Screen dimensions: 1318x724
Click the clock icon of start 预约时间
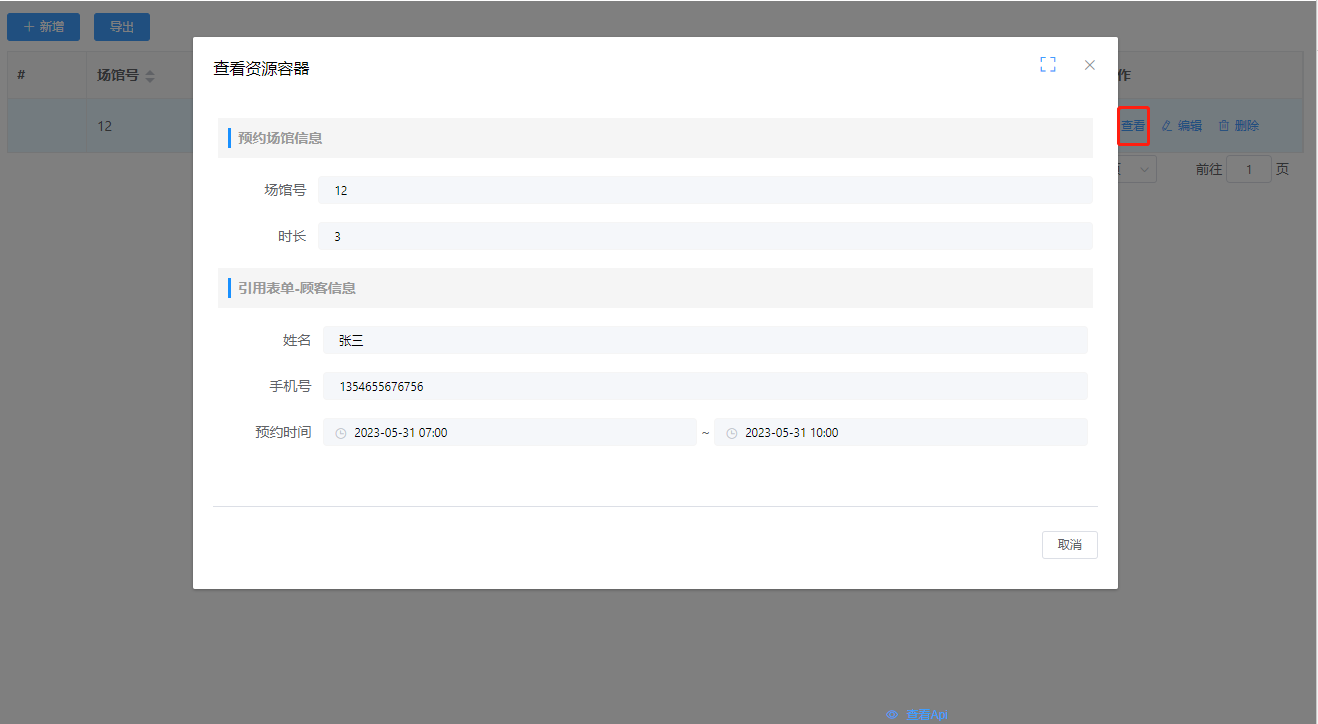(341, 433)
